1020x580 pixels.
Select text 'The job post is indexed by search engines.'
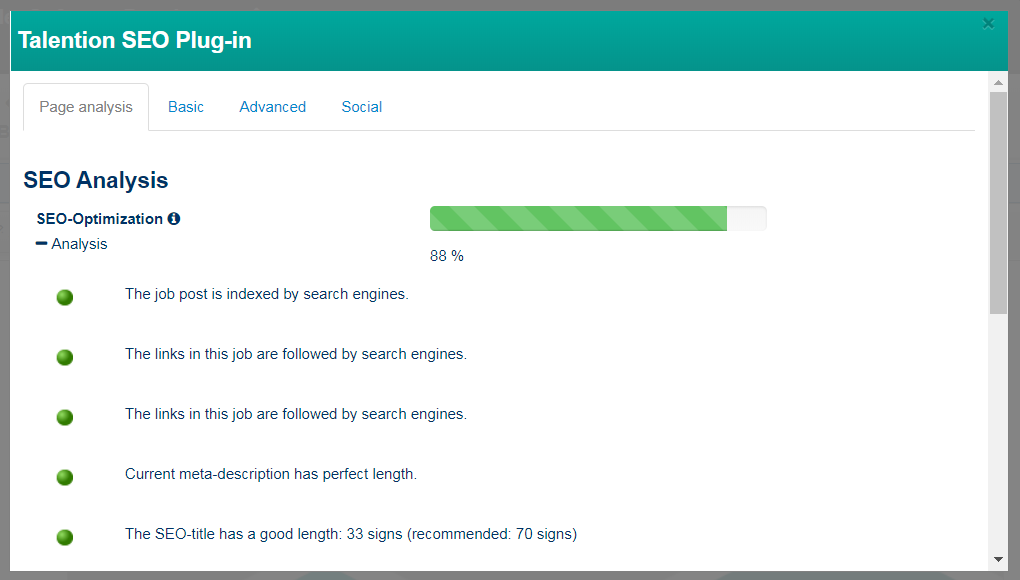click(267, 295)
